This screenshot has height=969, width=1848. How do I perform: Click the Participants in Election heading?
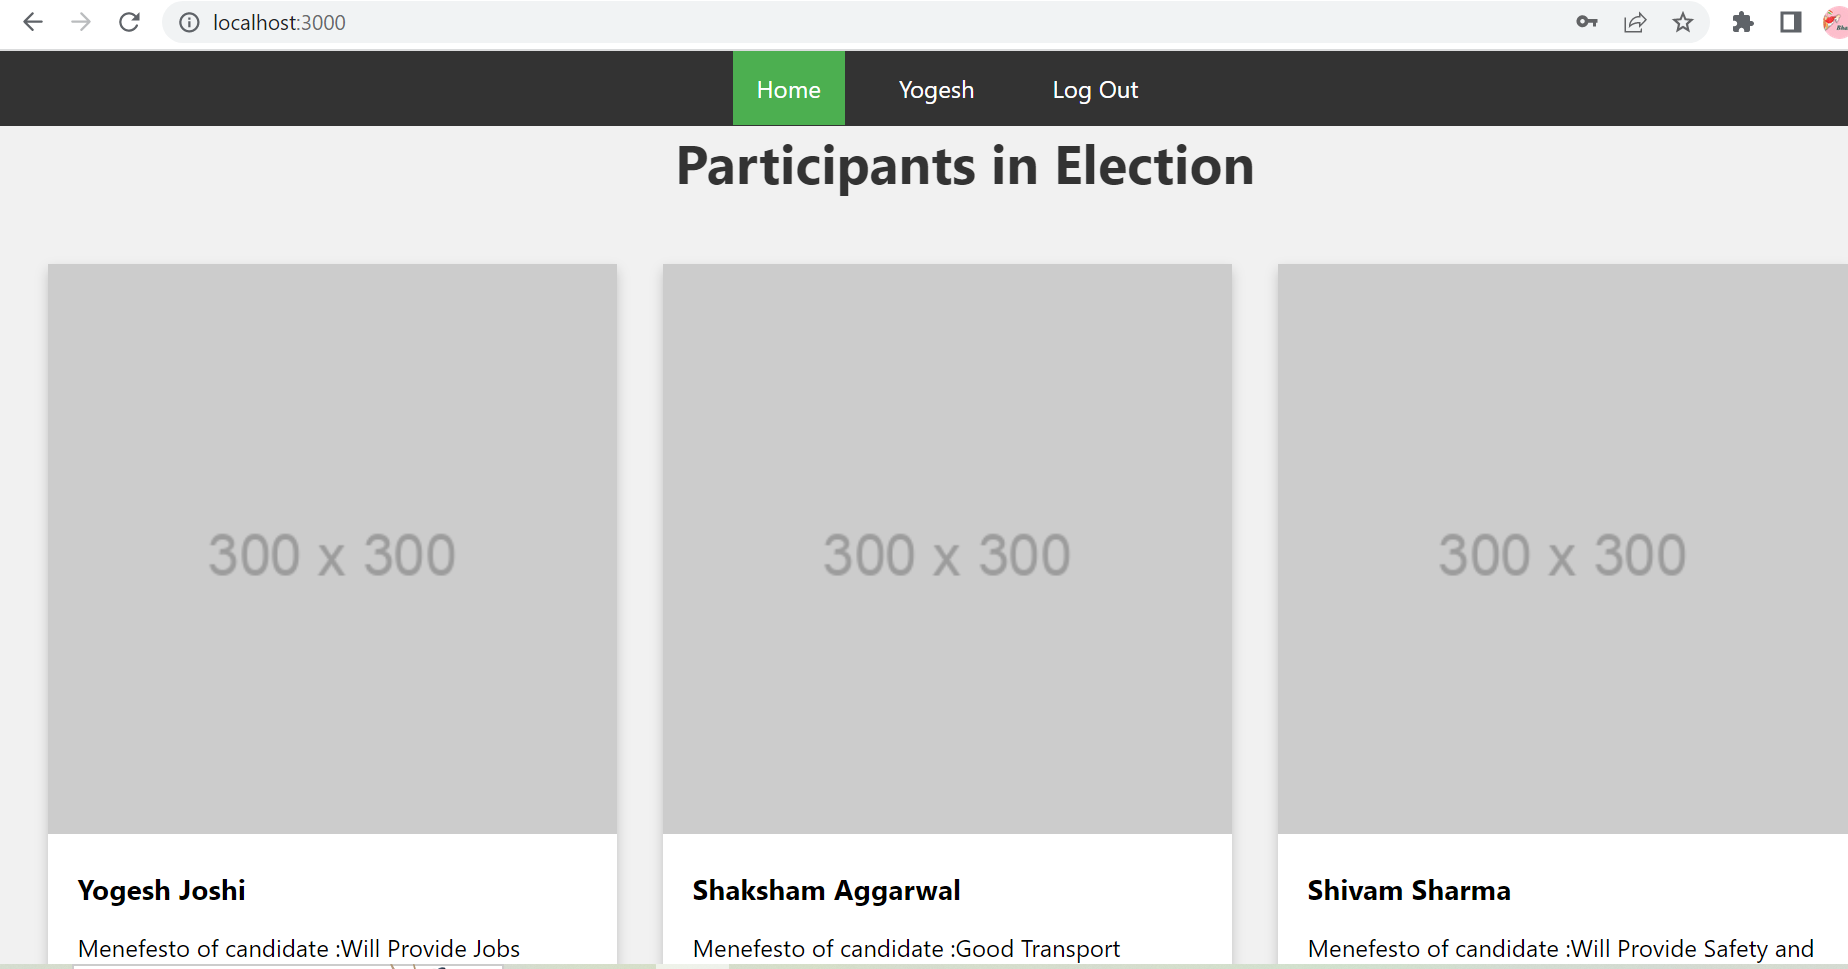point(964,166)
